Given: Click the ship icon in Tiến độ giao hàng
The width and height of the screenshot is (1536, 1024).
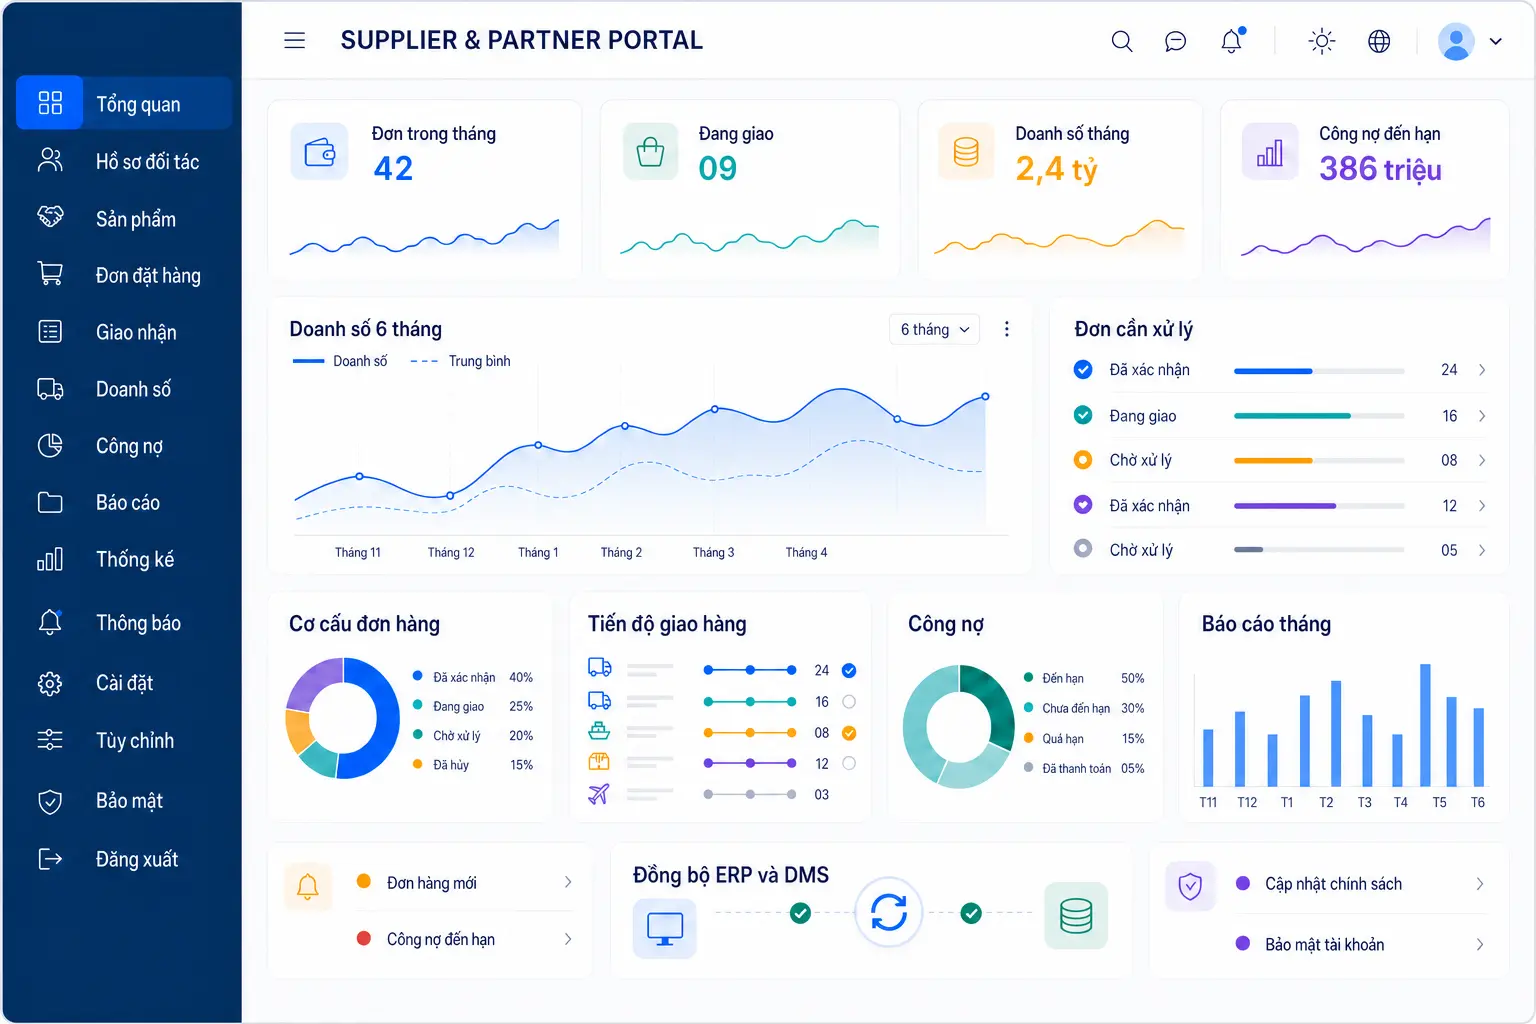Looking at the screenshot, I should pyautogui.click(x=599, y=731).
